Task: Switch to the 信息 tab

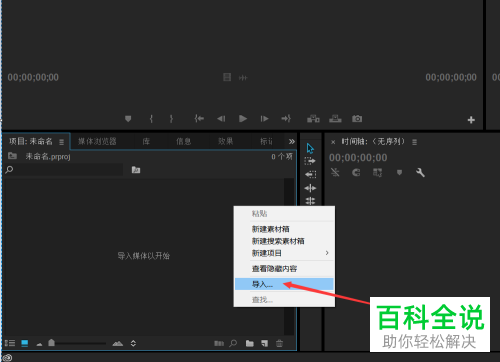Action: pos(184,141)
